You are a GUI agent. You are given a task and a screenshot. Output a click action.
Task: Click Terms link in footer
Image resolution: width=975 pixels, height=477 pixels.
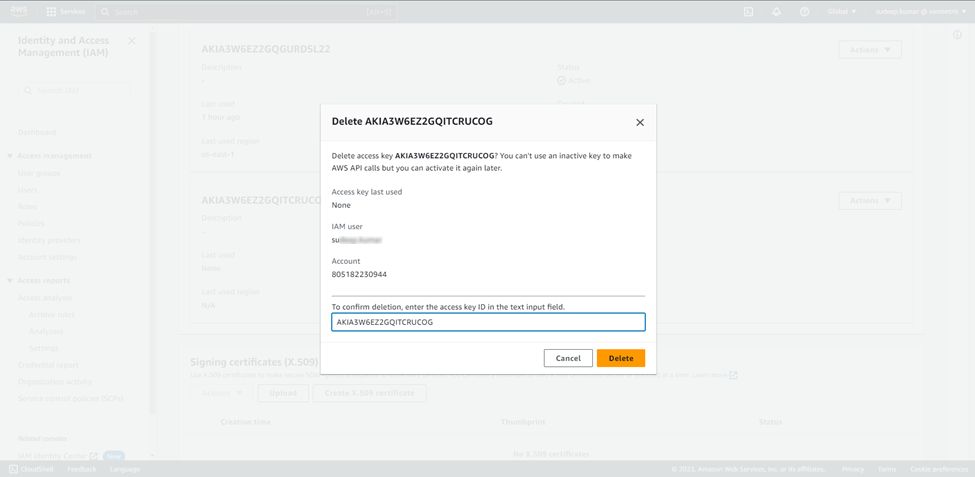pos(886,469)
